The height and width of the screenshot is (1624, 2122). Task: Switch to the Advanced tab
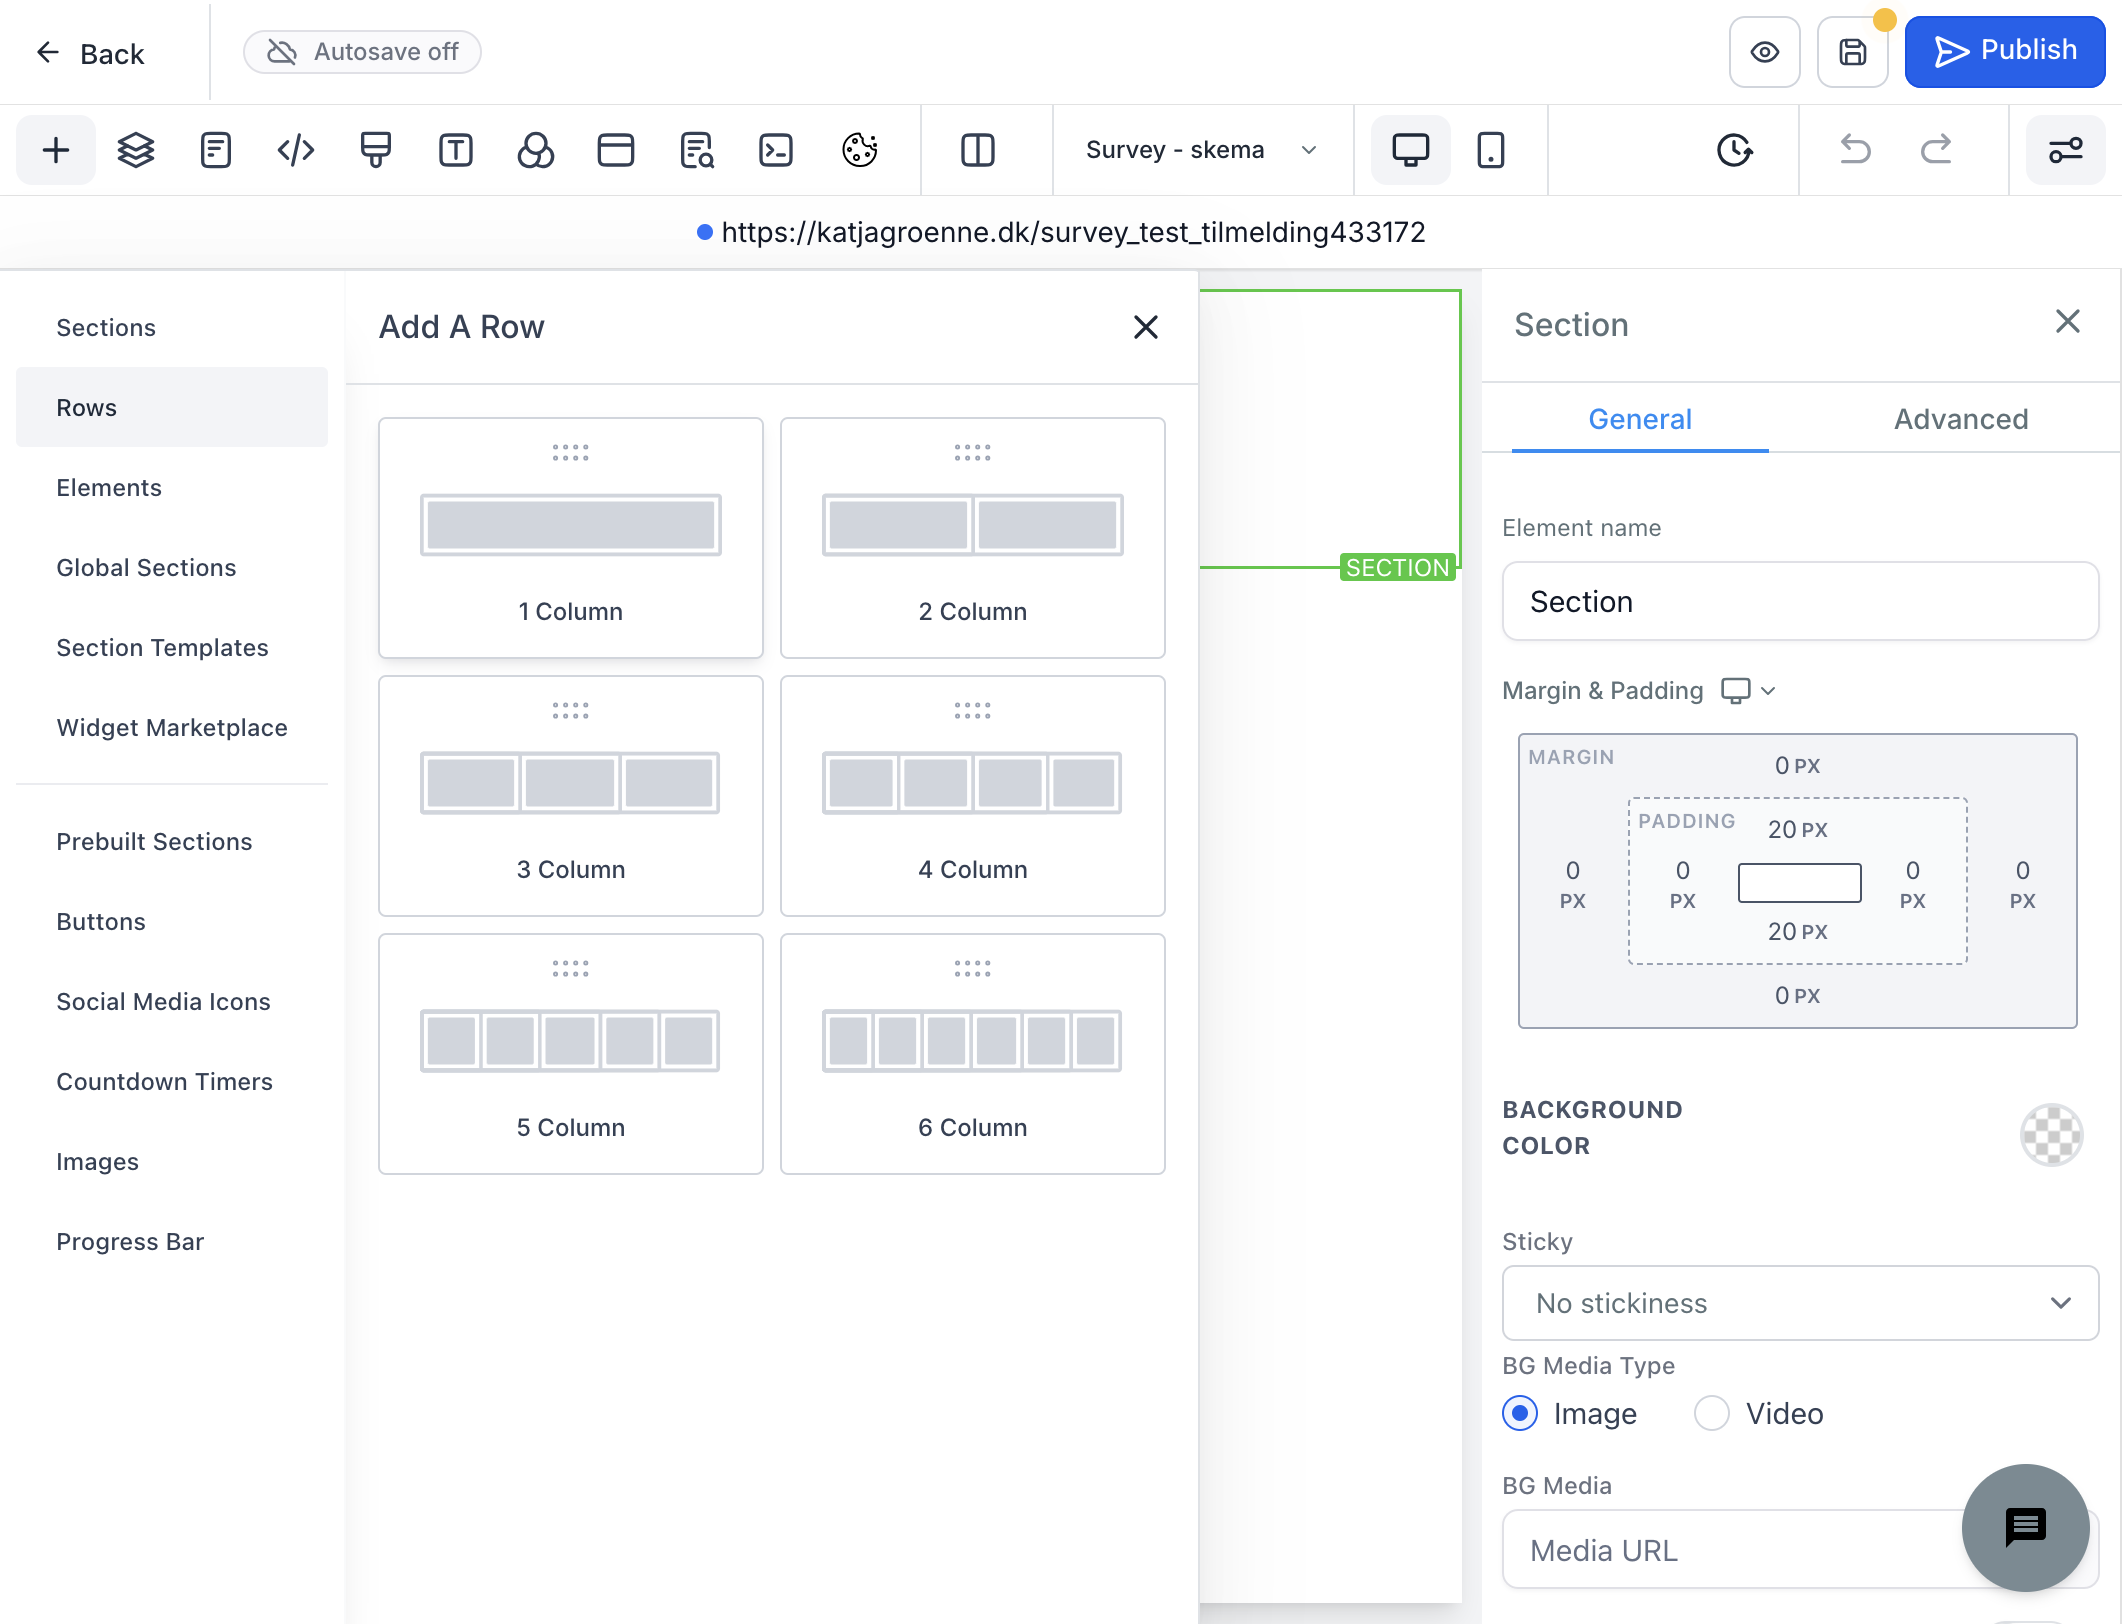tap(1961, 419)
